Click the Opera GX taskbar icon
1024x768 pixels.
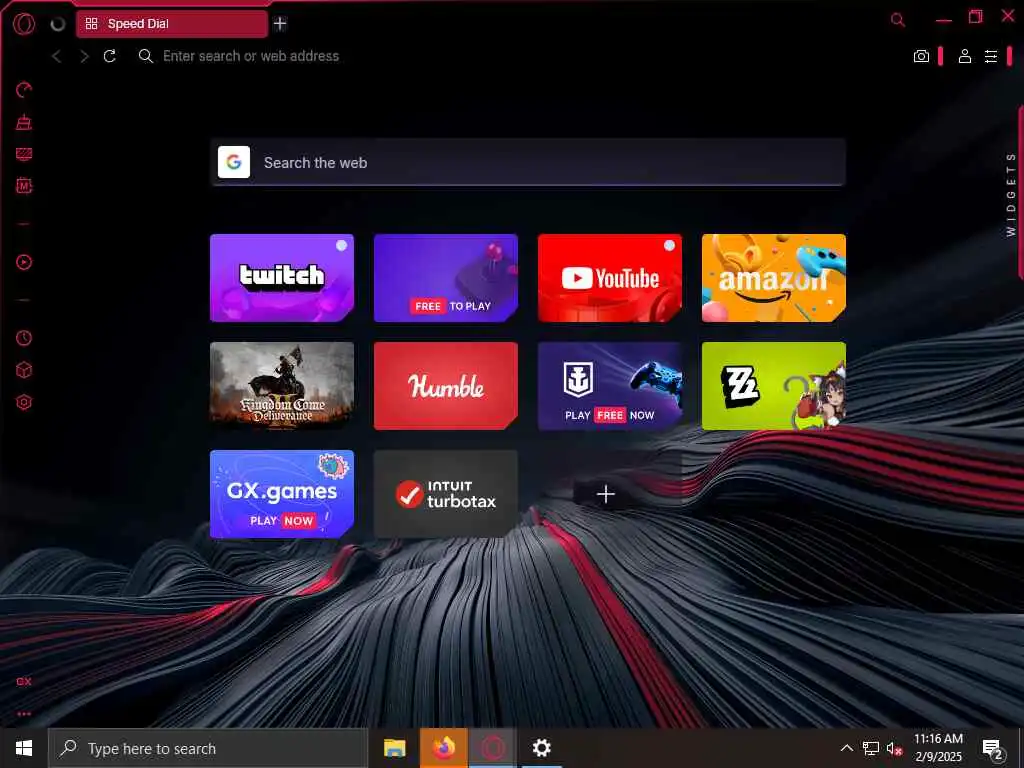(x=493, y=748)
